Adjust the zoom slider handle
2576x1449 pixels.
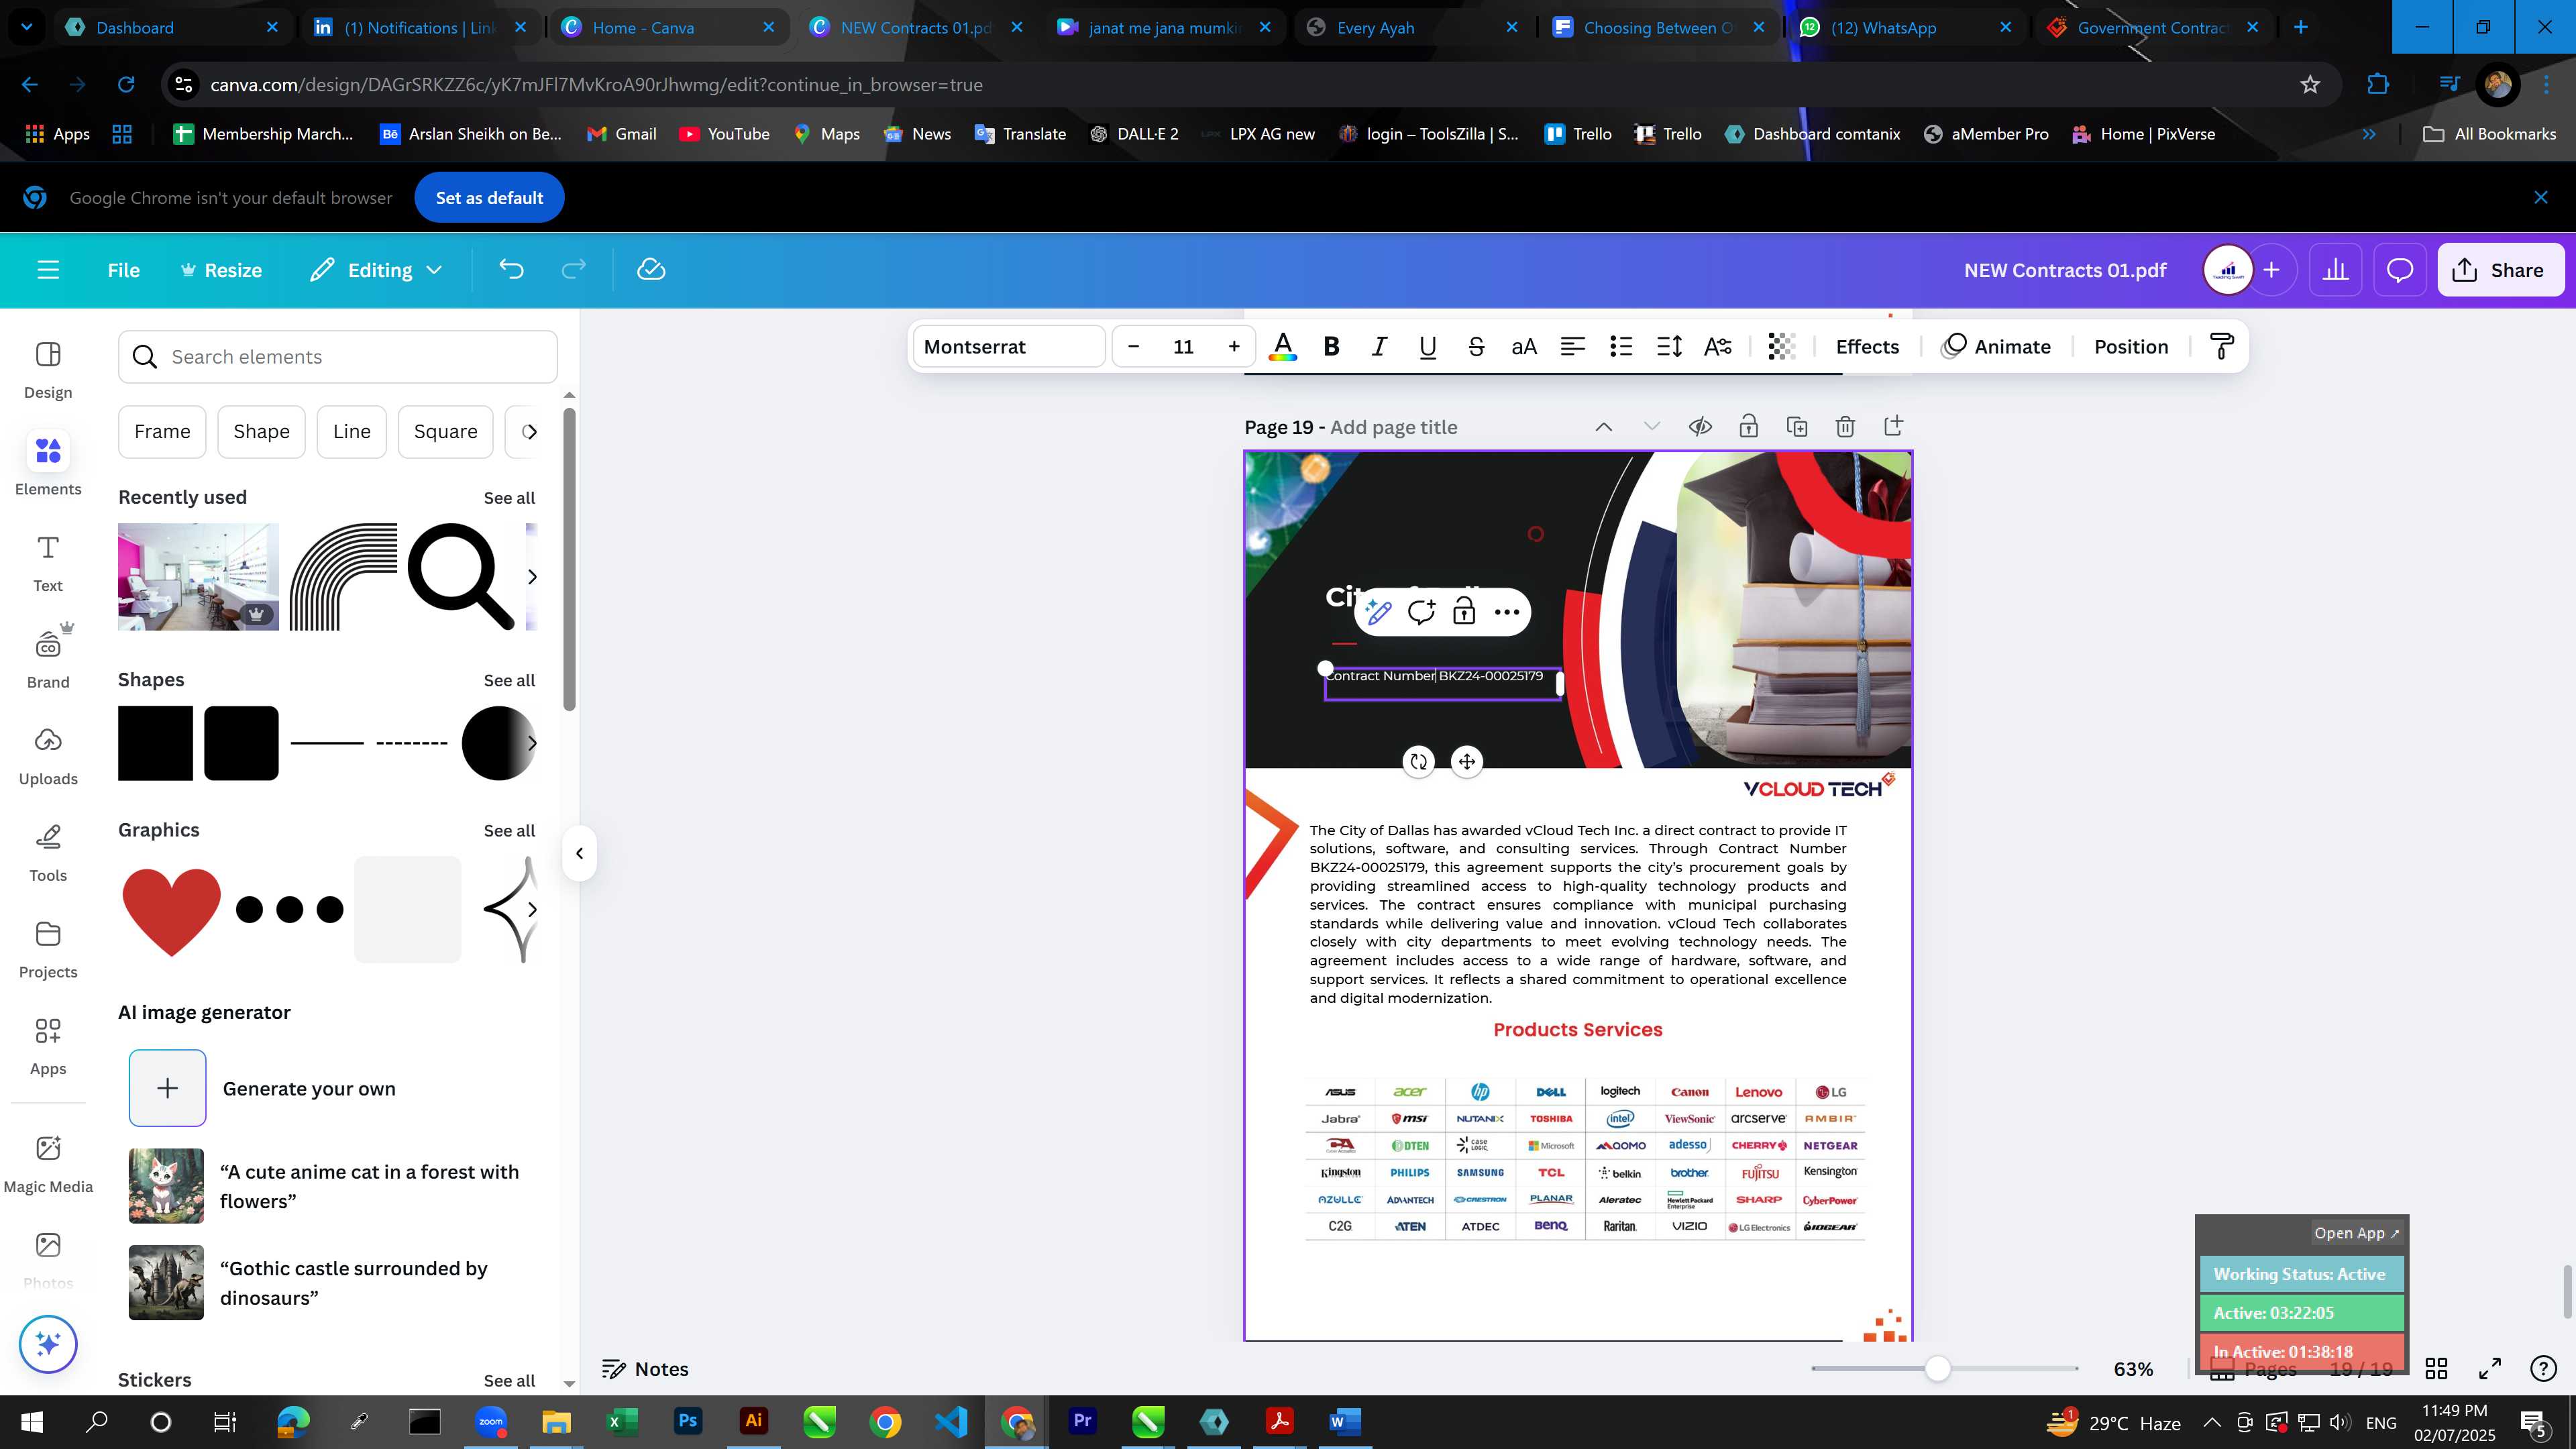click(x=1937, y=1369)
